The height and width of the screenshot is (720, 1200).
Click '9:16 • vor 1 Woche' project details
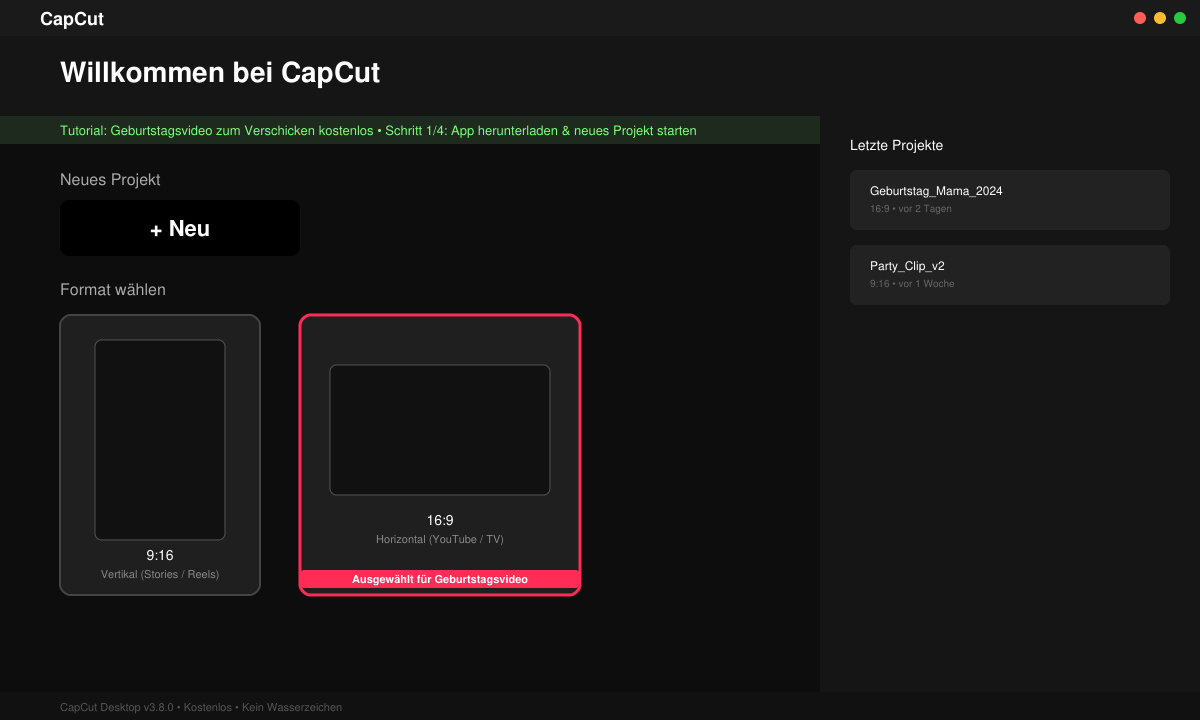[x=912, y=284]
